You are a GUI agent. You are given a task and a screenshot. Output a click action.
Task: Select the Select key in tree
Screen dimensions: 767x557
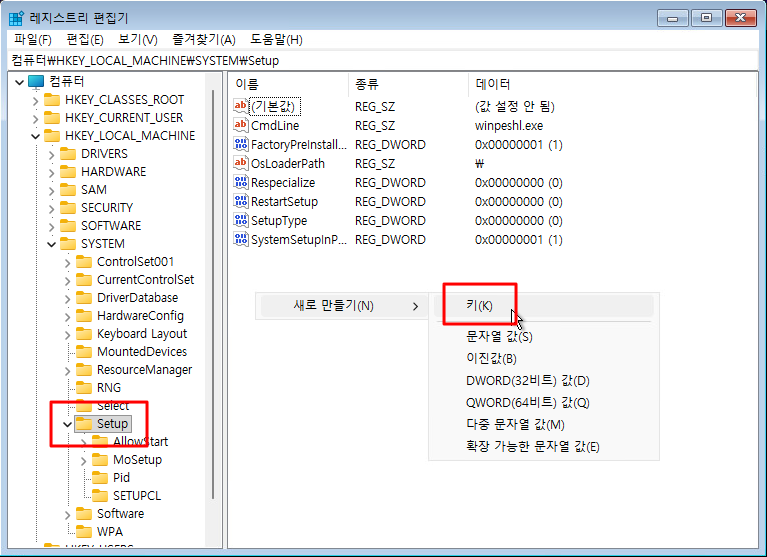click(113, 405)
